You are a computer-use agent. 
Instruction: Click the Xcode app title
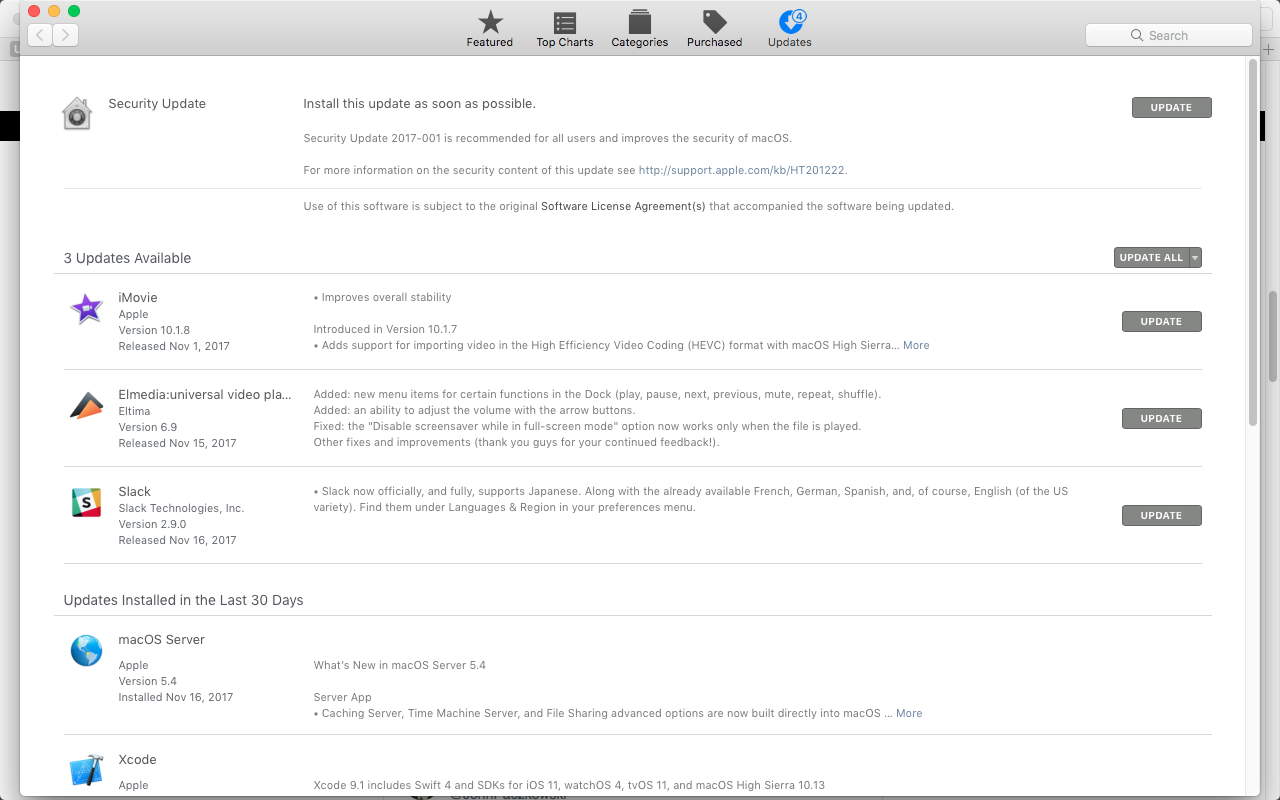[137, 759]
